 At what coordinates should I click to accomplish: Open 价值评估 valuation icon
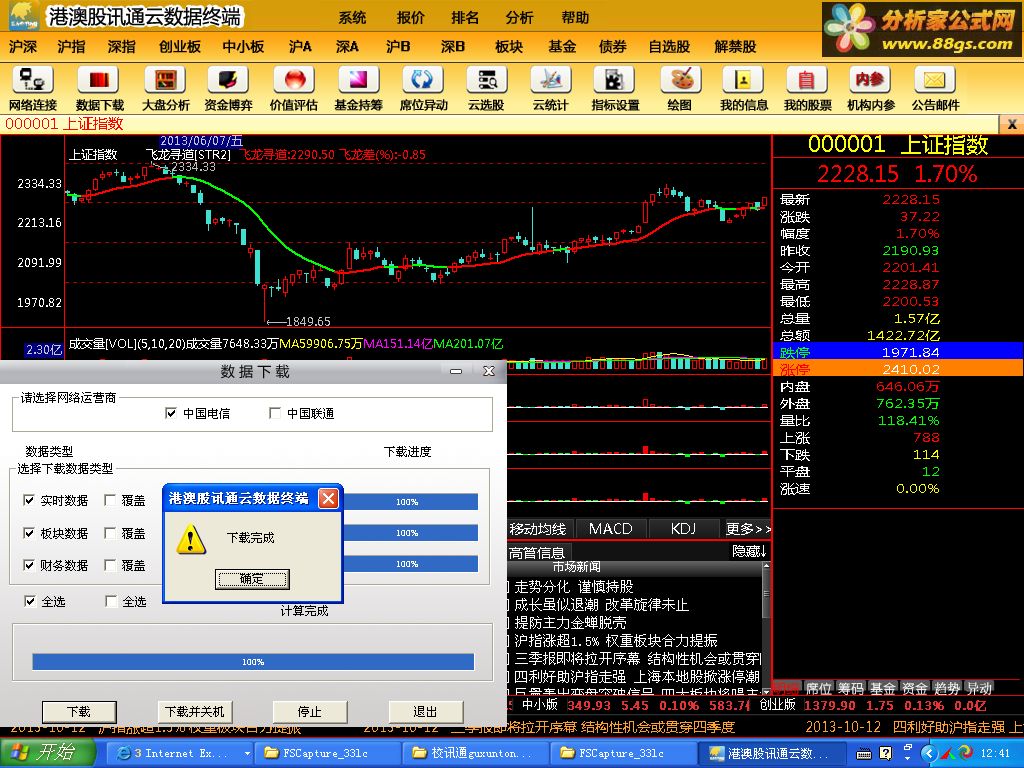pyautogui.click(x=293, y=89)
